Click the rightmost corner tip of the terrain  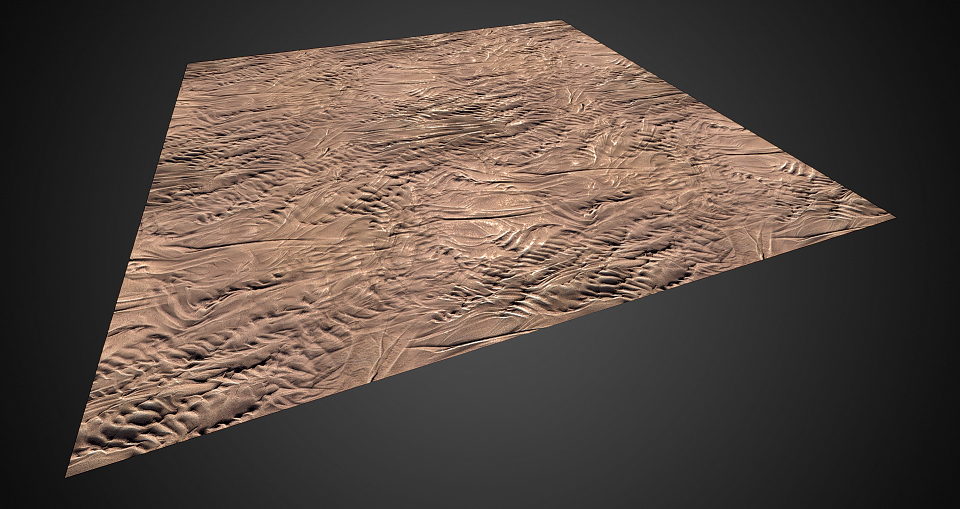[892, 215]
